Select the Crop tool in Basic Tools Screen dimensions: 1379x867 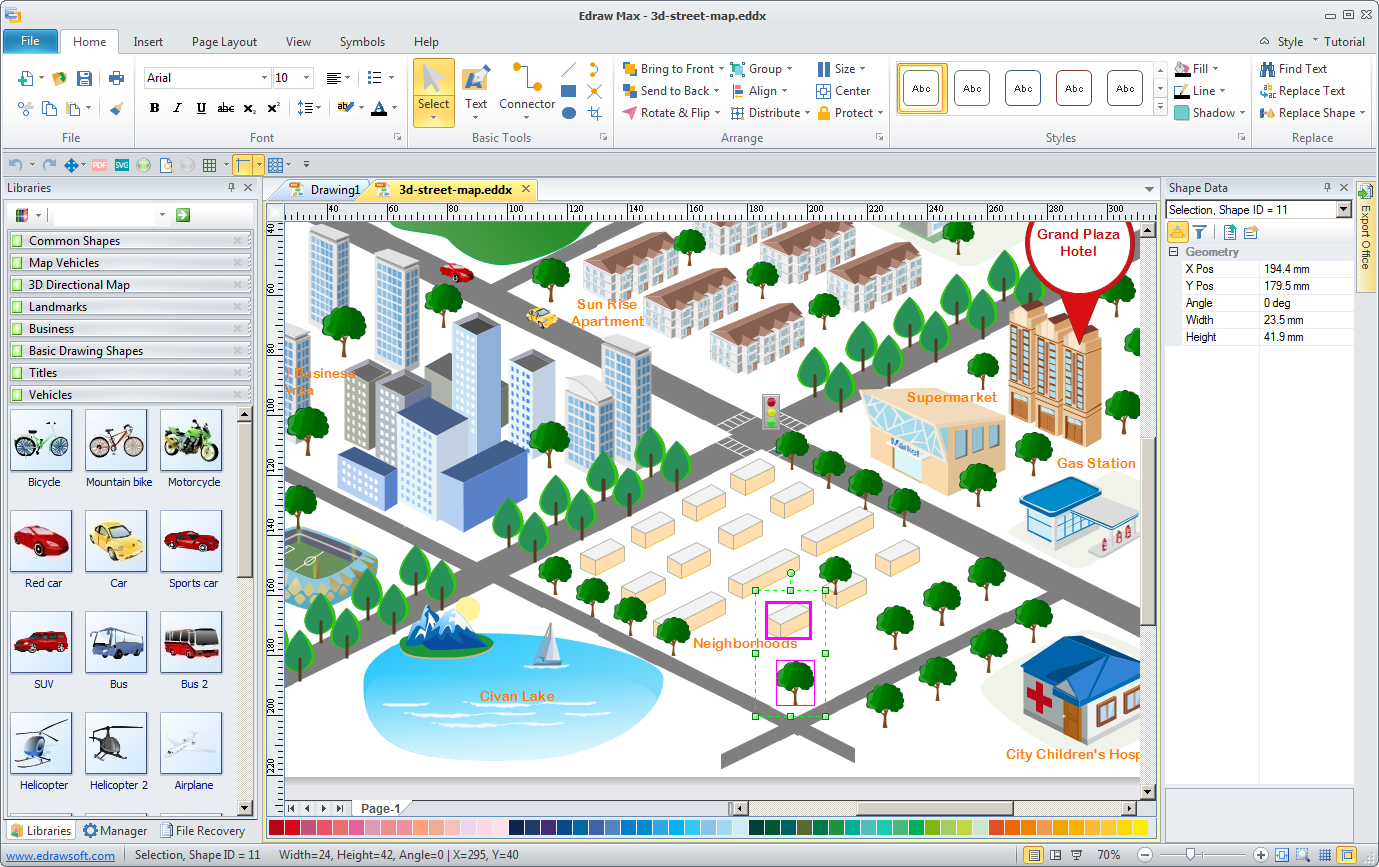[x=594, y=113]
